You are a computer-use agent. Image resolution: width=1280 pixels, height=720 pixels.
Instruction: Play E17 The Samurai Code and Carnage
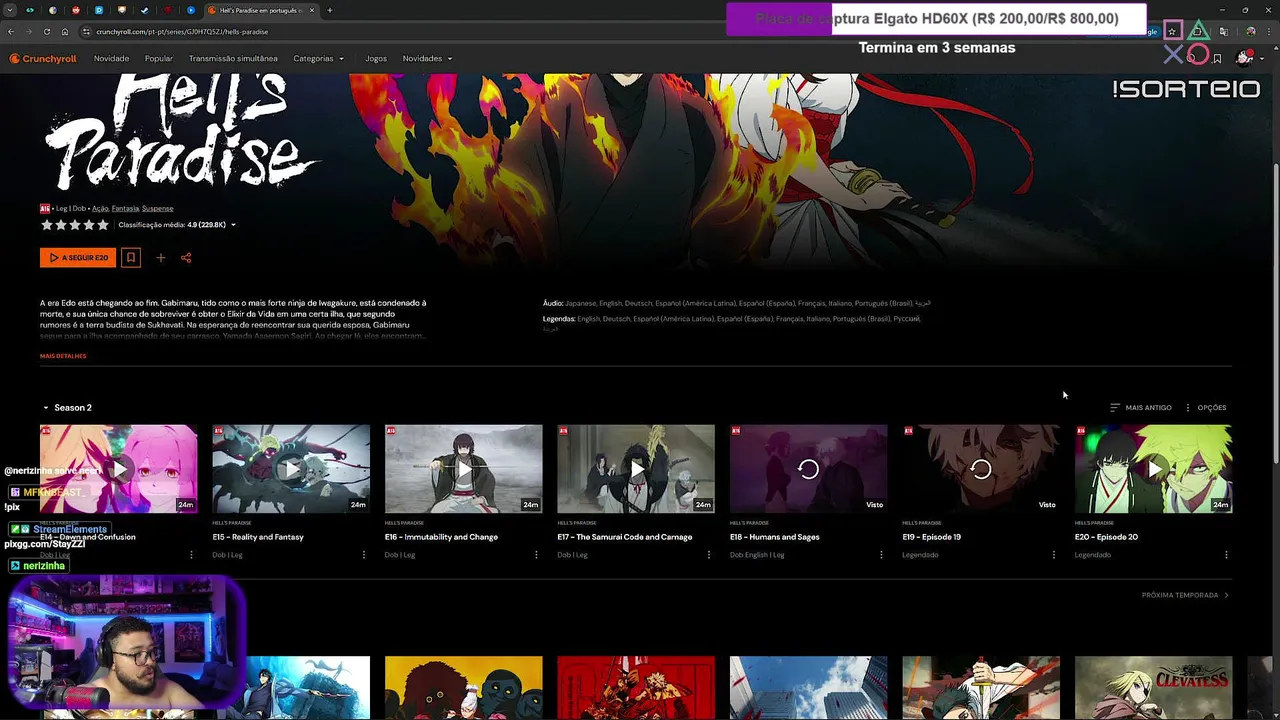click(636, 469)
